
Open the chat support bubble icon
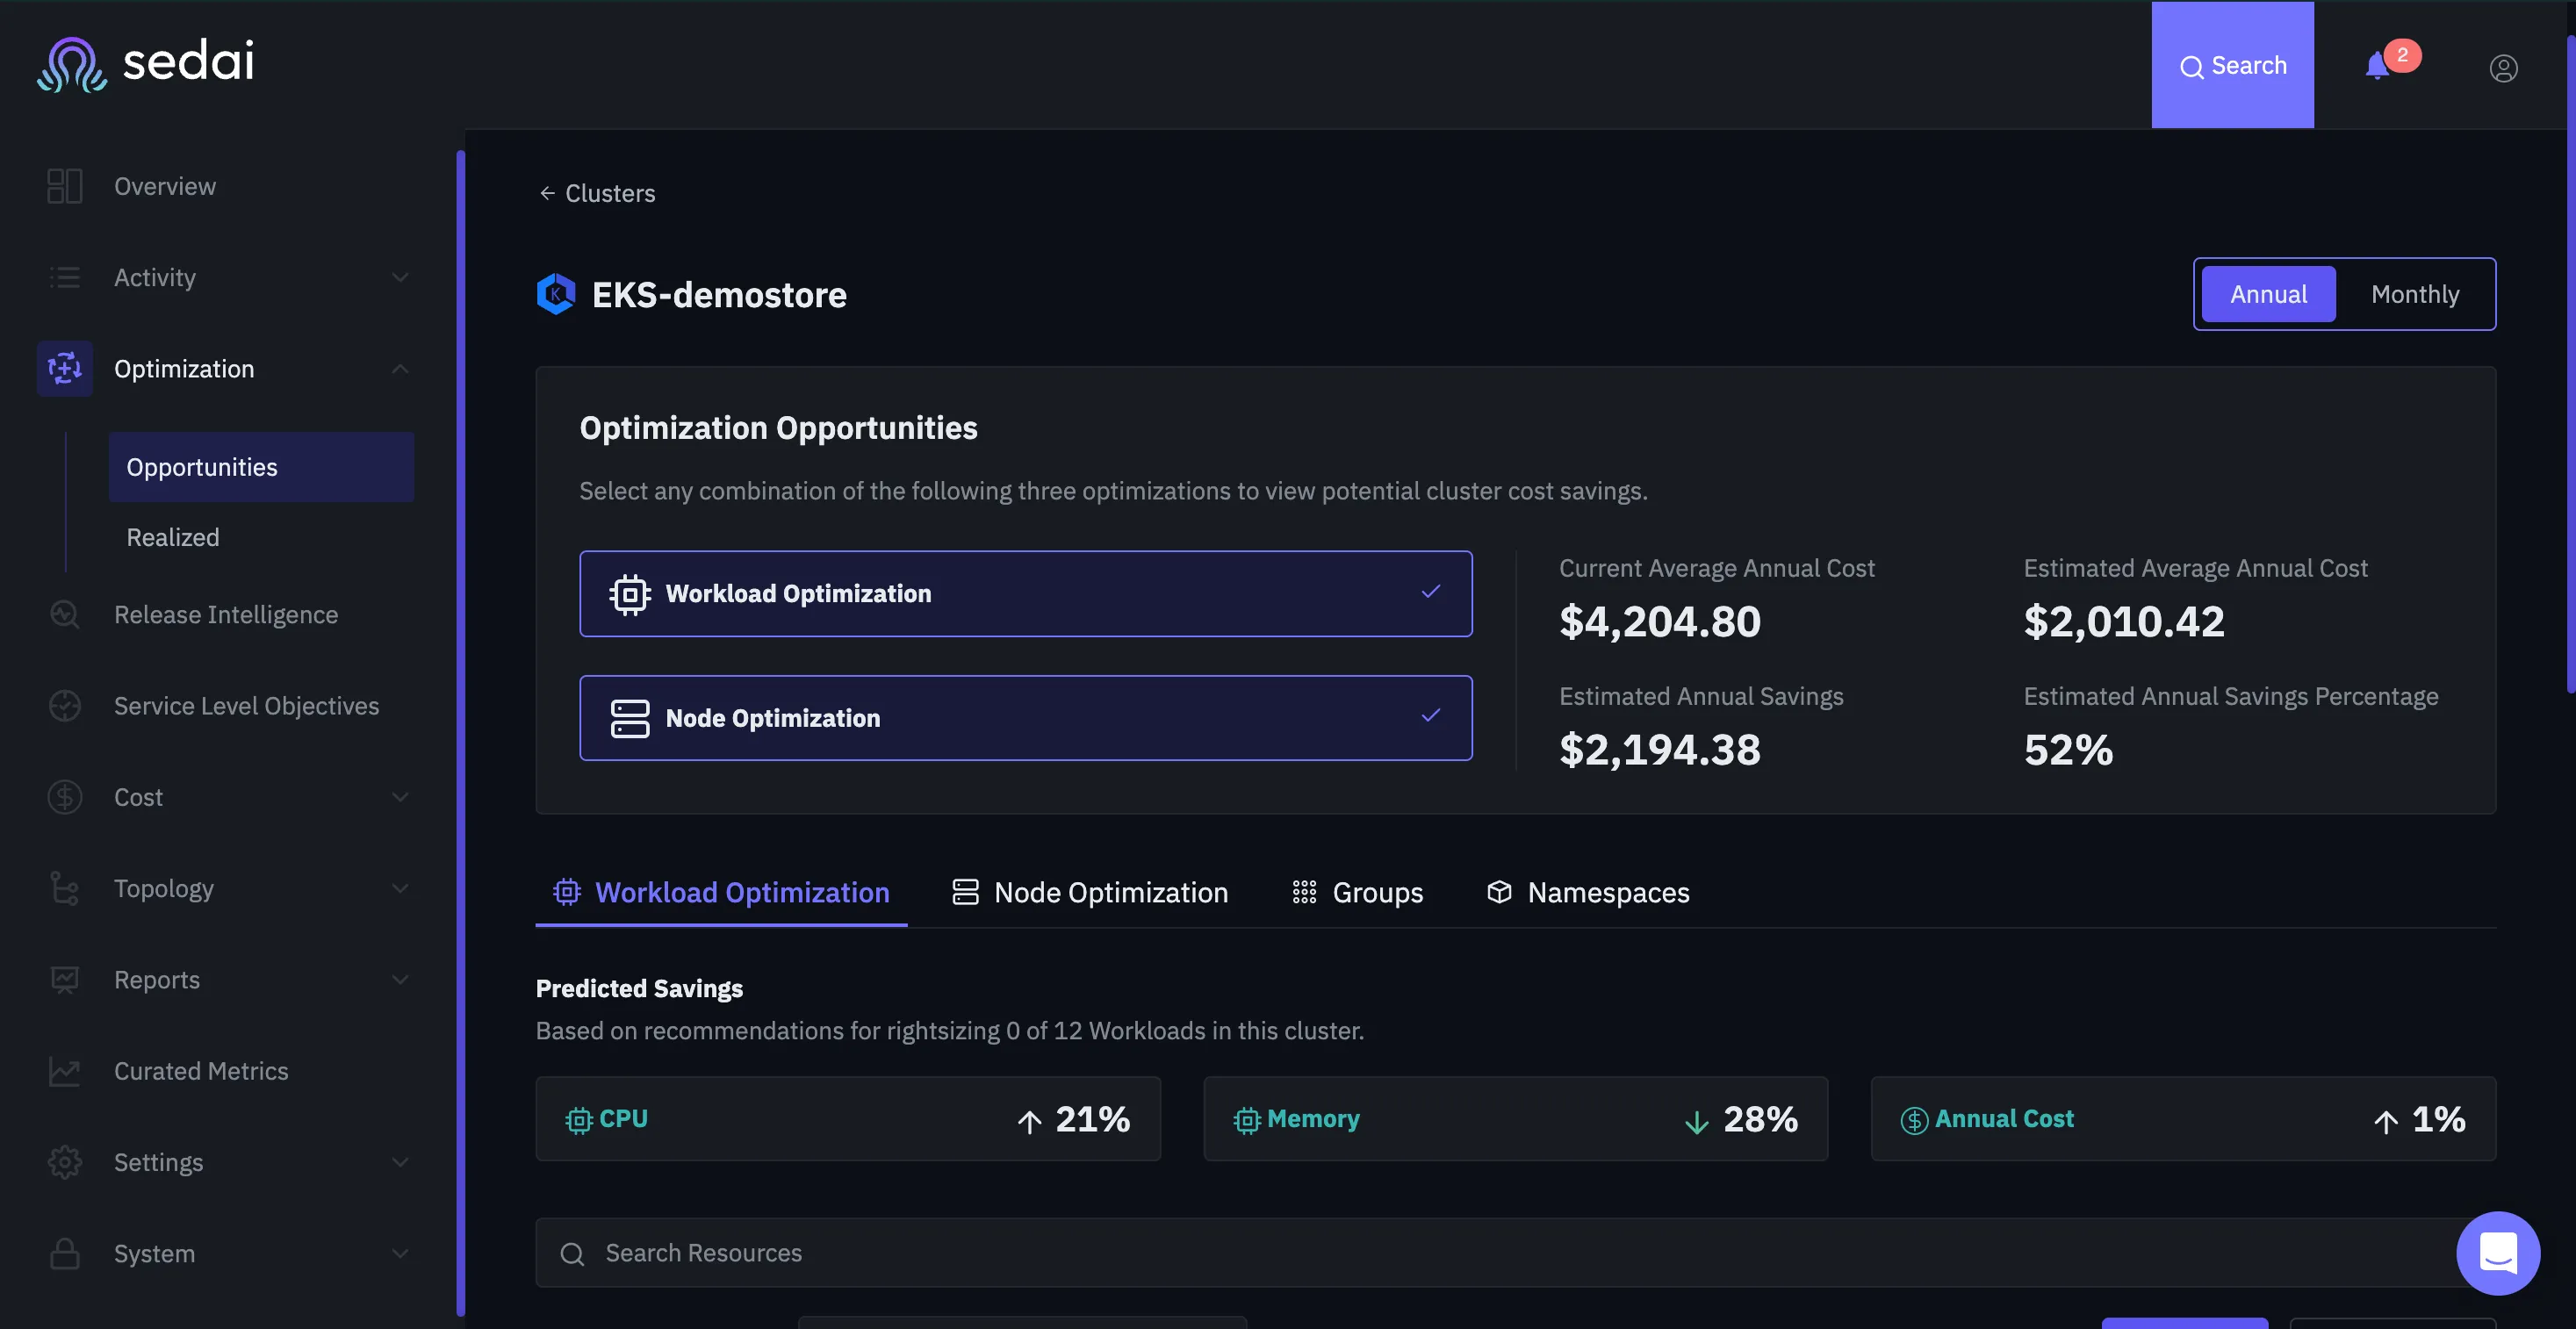coord(2497,1252)
